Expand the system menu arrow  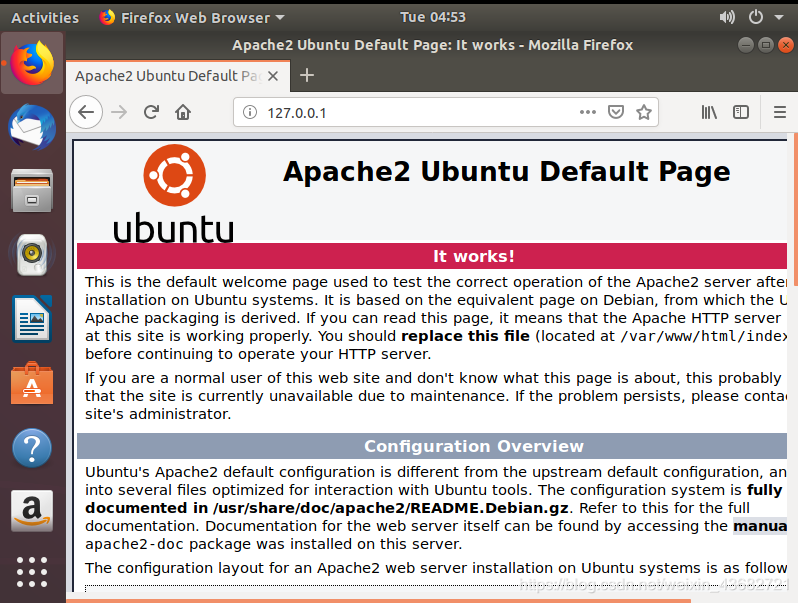(779, 17)
